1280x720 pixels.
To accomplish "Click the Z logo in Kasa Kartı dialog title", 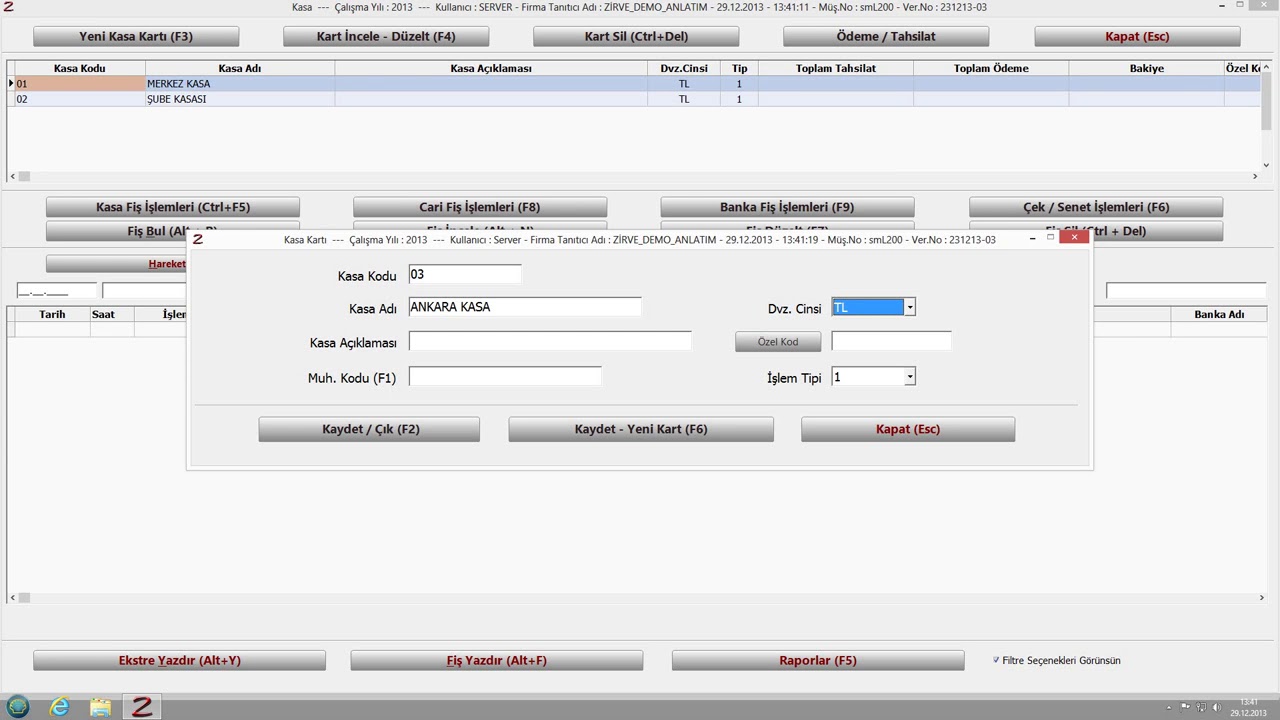I will point(197,239).
